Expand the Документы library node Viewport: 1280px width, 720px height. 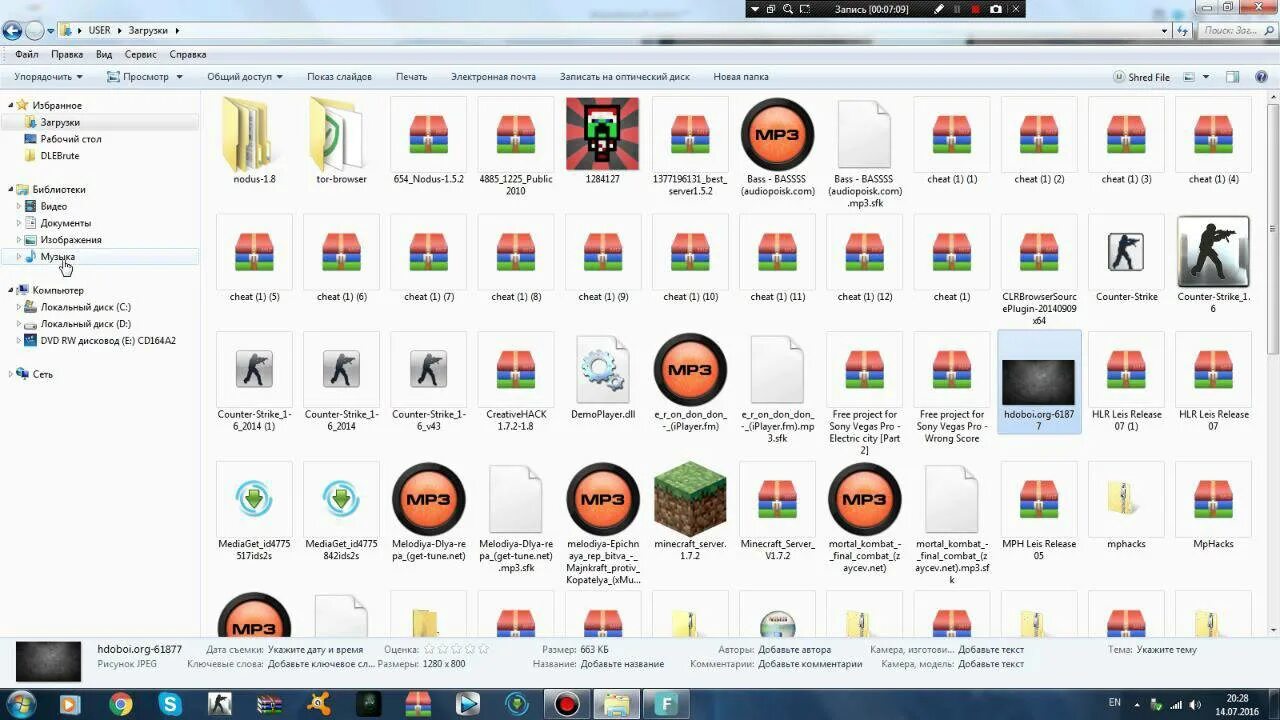coord(18,223)
